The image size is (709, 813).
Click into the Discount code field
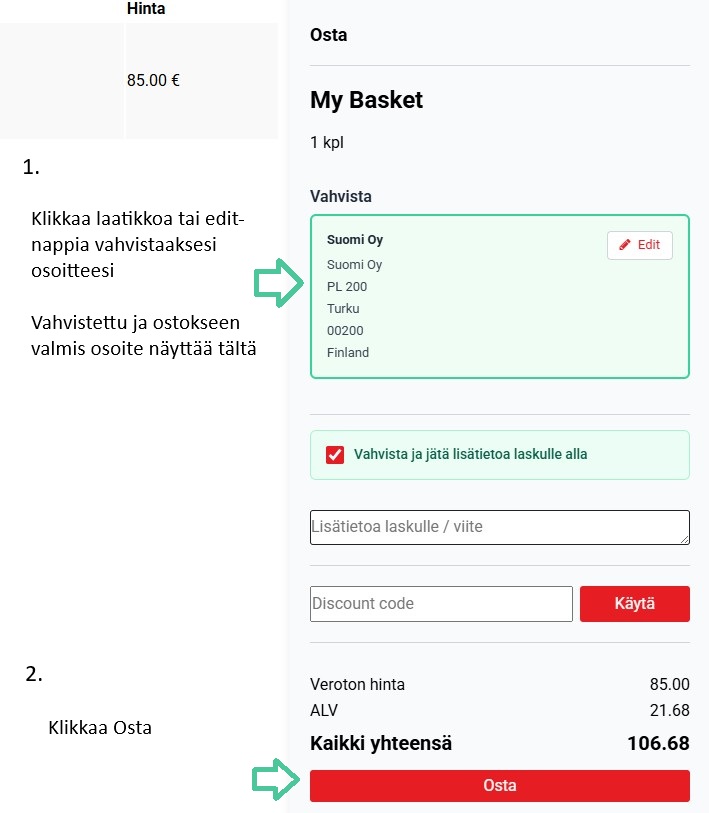tap(441, 604)
